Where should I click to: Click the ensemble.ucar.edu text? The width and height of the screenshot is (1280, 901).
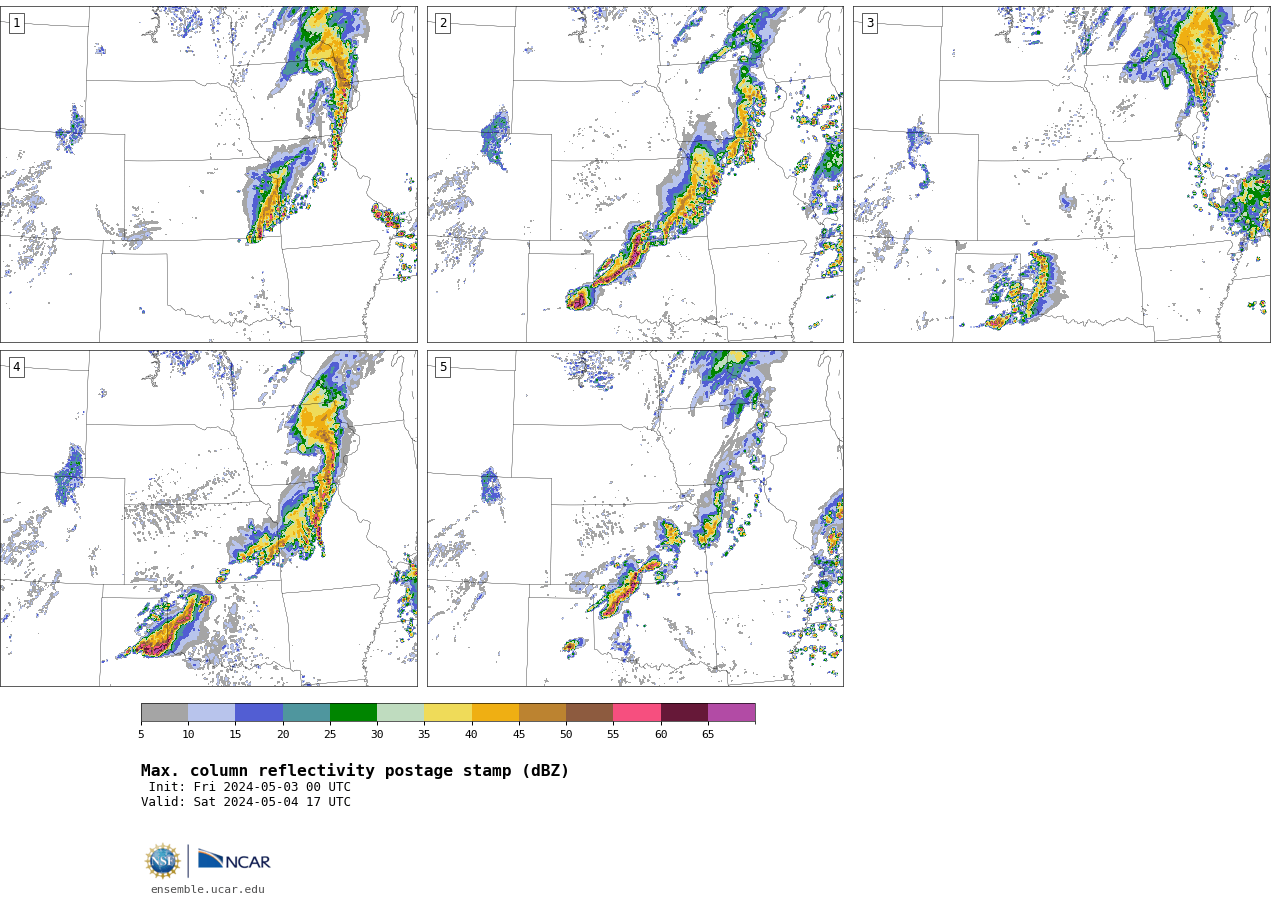(x=208, y=889)
